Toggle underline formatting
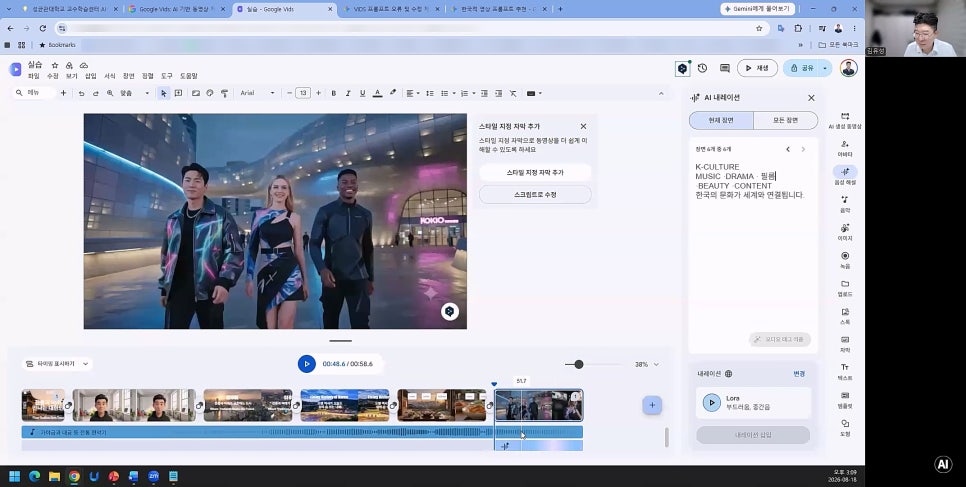The width and height of the screenshot is (966, 487). click(362, 93)
